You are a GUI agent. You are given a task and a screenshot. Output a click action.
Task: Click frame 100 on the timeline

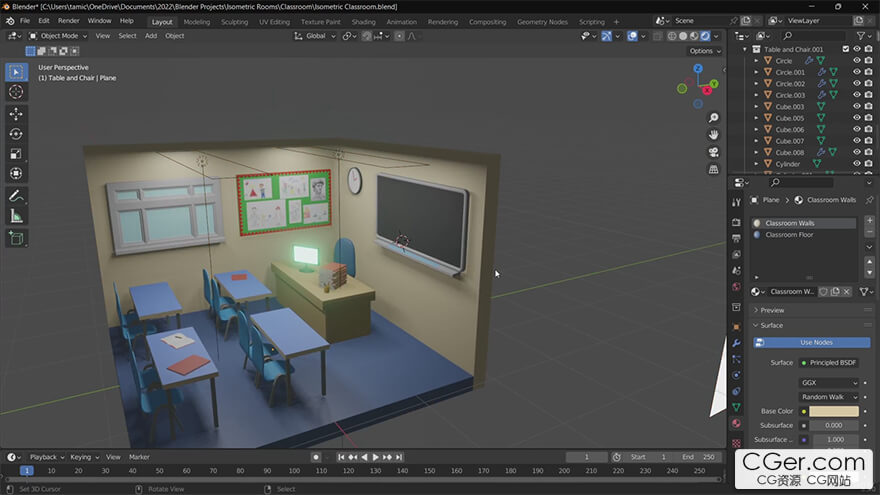click(294, 471)
